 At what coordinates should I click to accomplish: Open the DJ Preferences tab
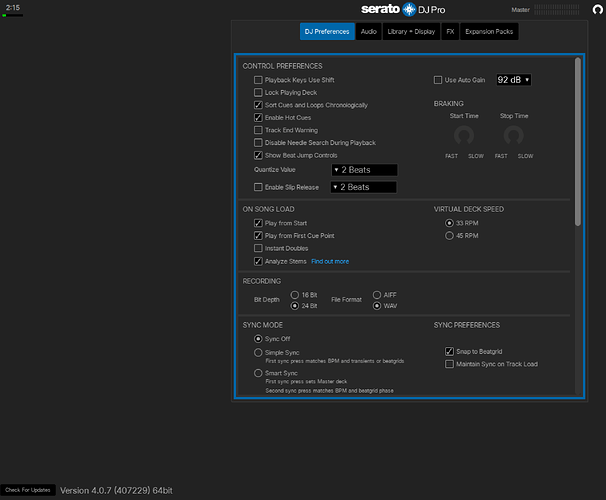point(327,31)
